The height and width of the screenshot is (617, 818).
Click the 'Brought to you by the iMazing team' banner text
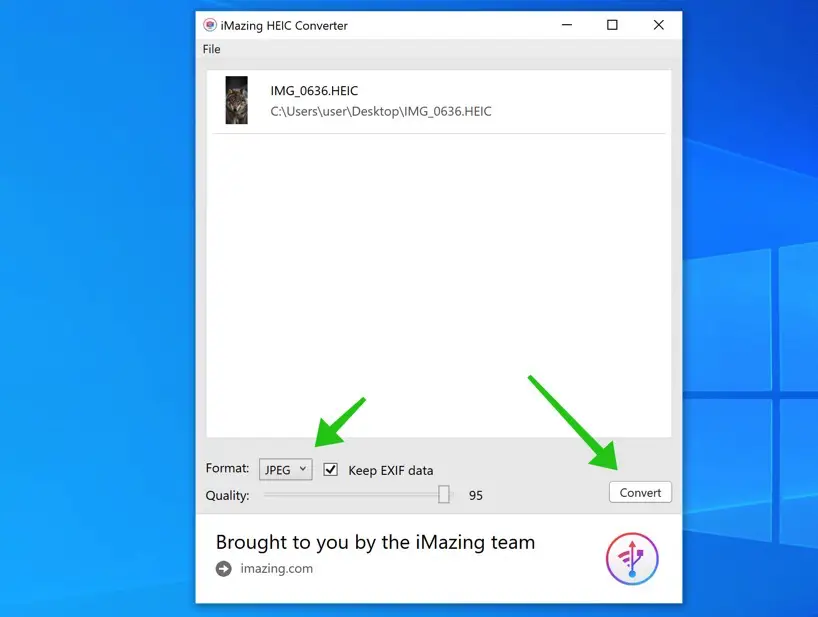pyautogui.click(x=375, y=542)
